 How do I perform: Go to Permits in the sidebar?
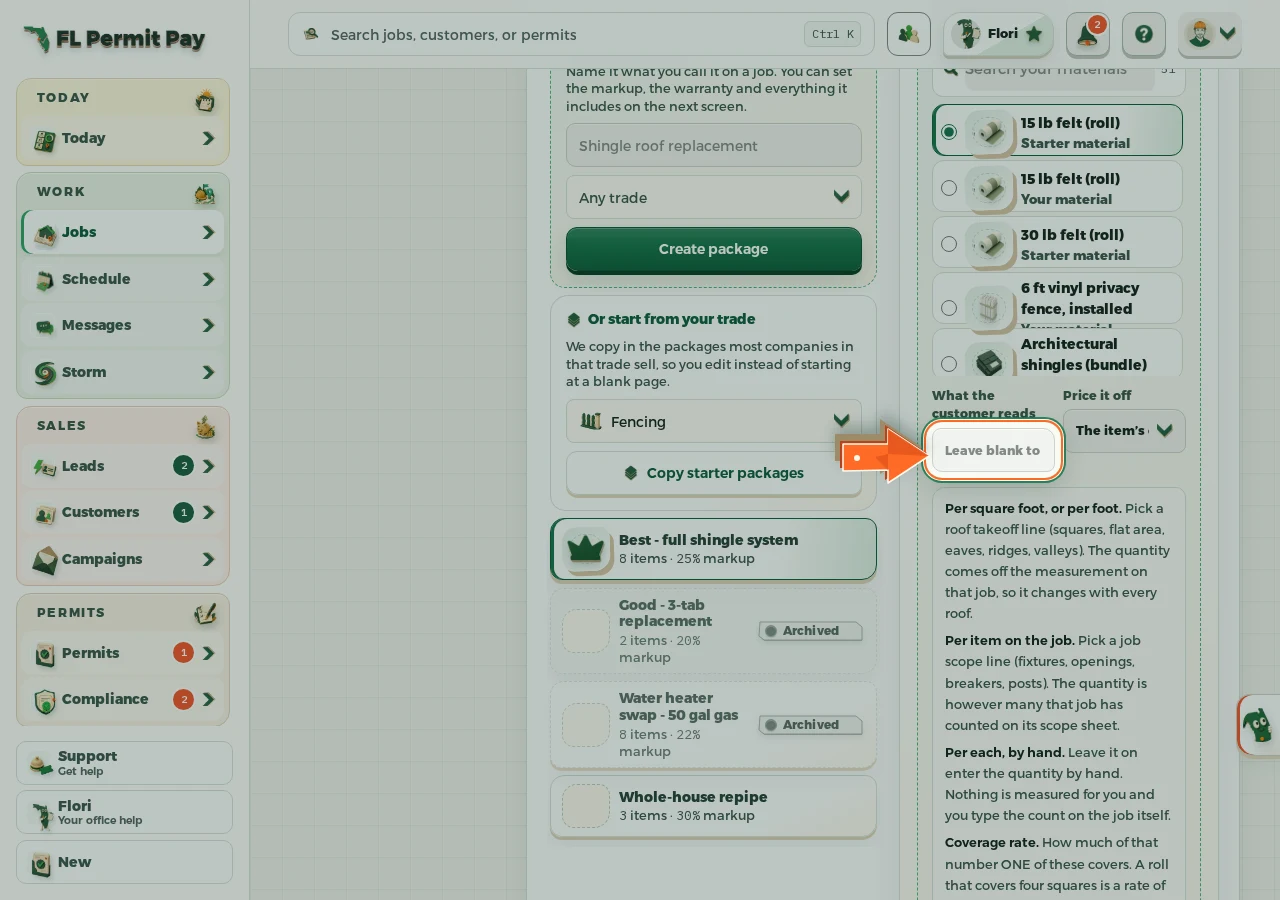(123, 653)
